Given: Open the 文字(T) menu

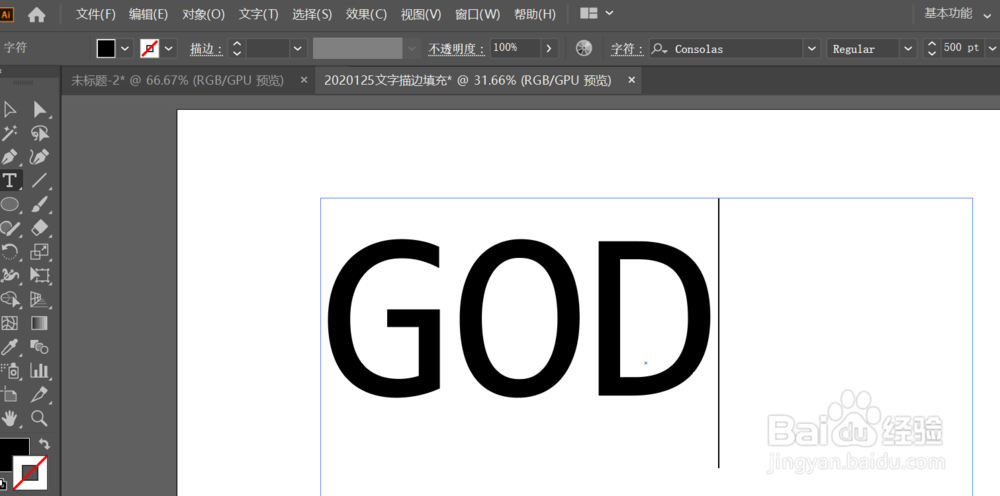Looking at the screenshot, I should click(x=258, y=14).
